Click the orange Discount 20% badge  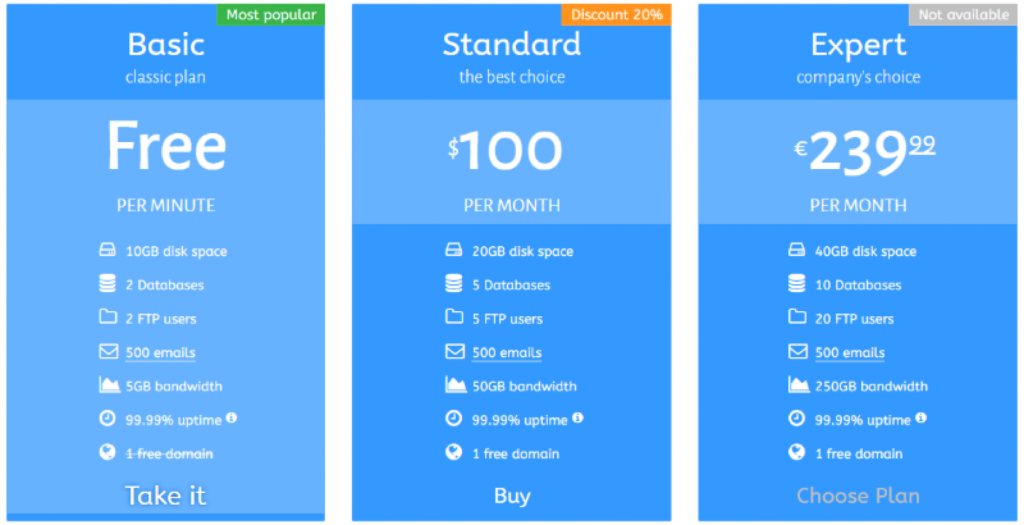click(x=616, y=14)
